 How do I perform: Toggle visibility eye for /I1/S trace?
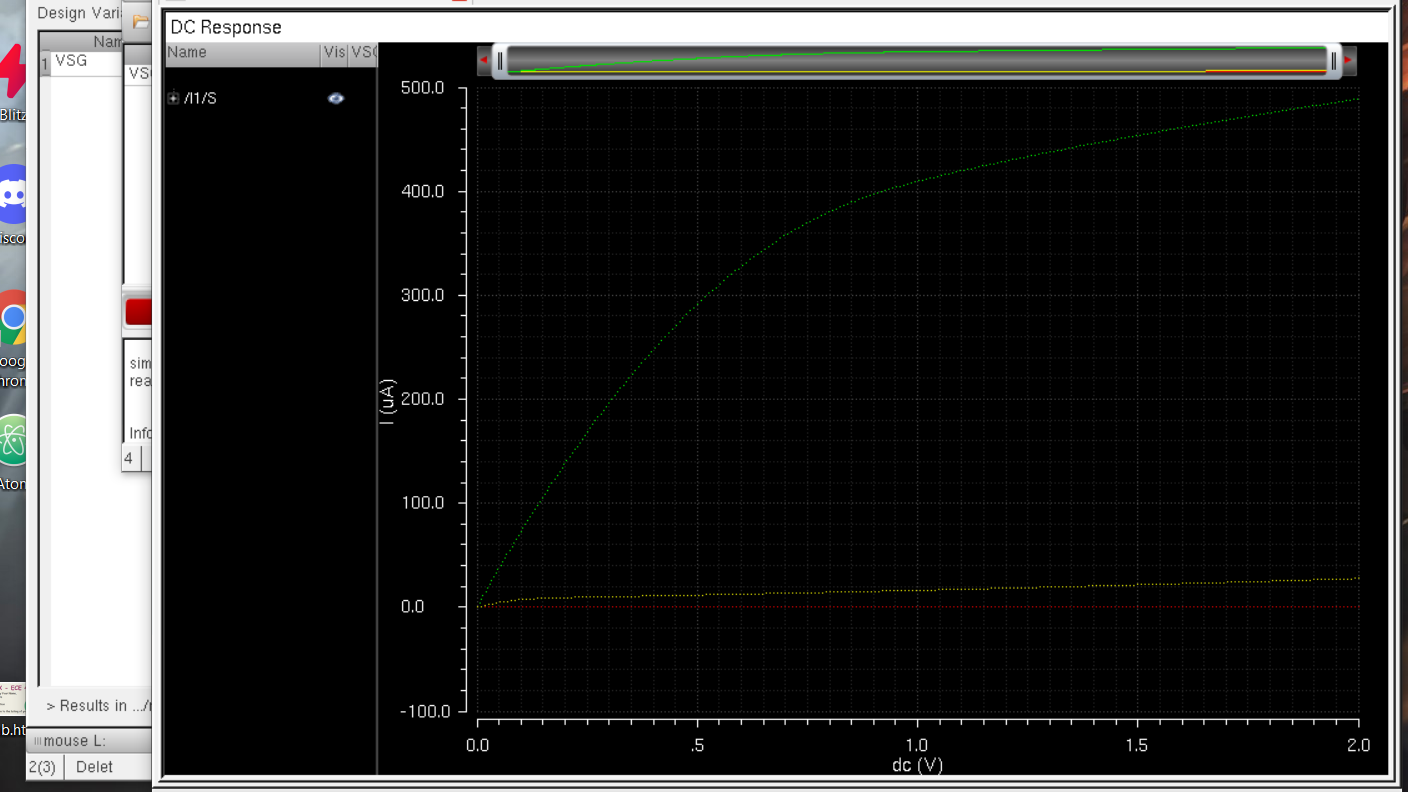(x=336, y=98)
